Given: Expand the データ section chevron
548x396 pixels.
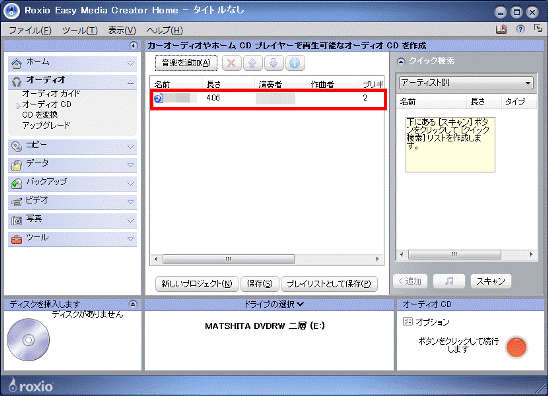Looking at the screenshot, I should [x=130, y=165].
